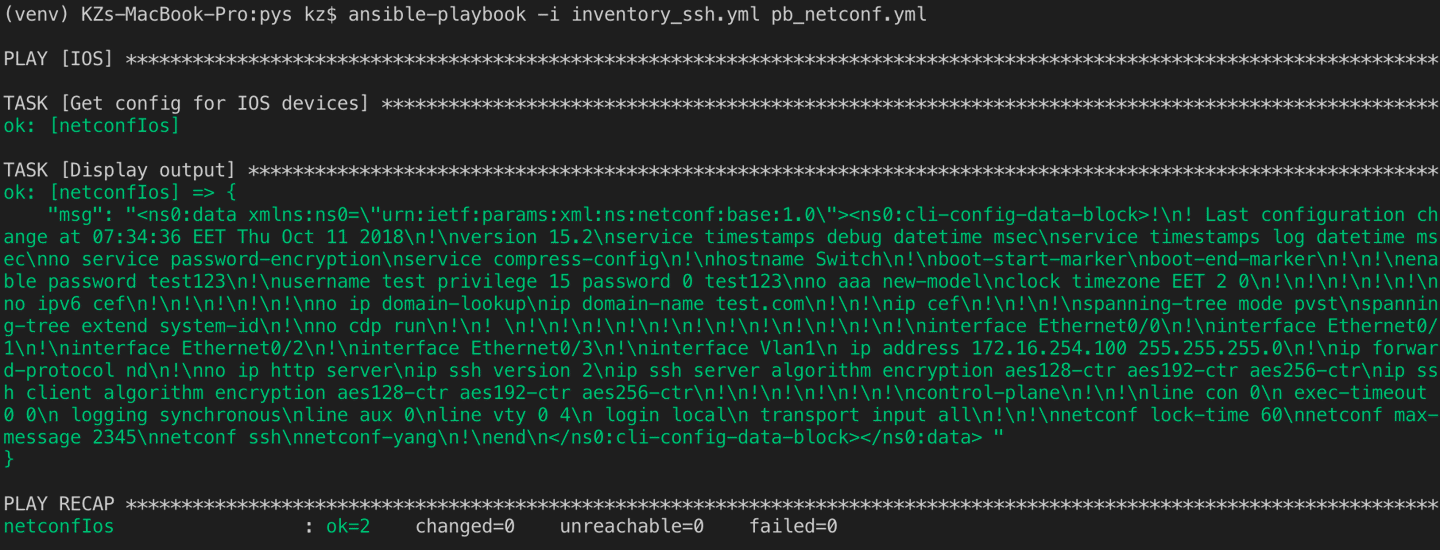Click the ansible-playbook command text

[436, 15]
